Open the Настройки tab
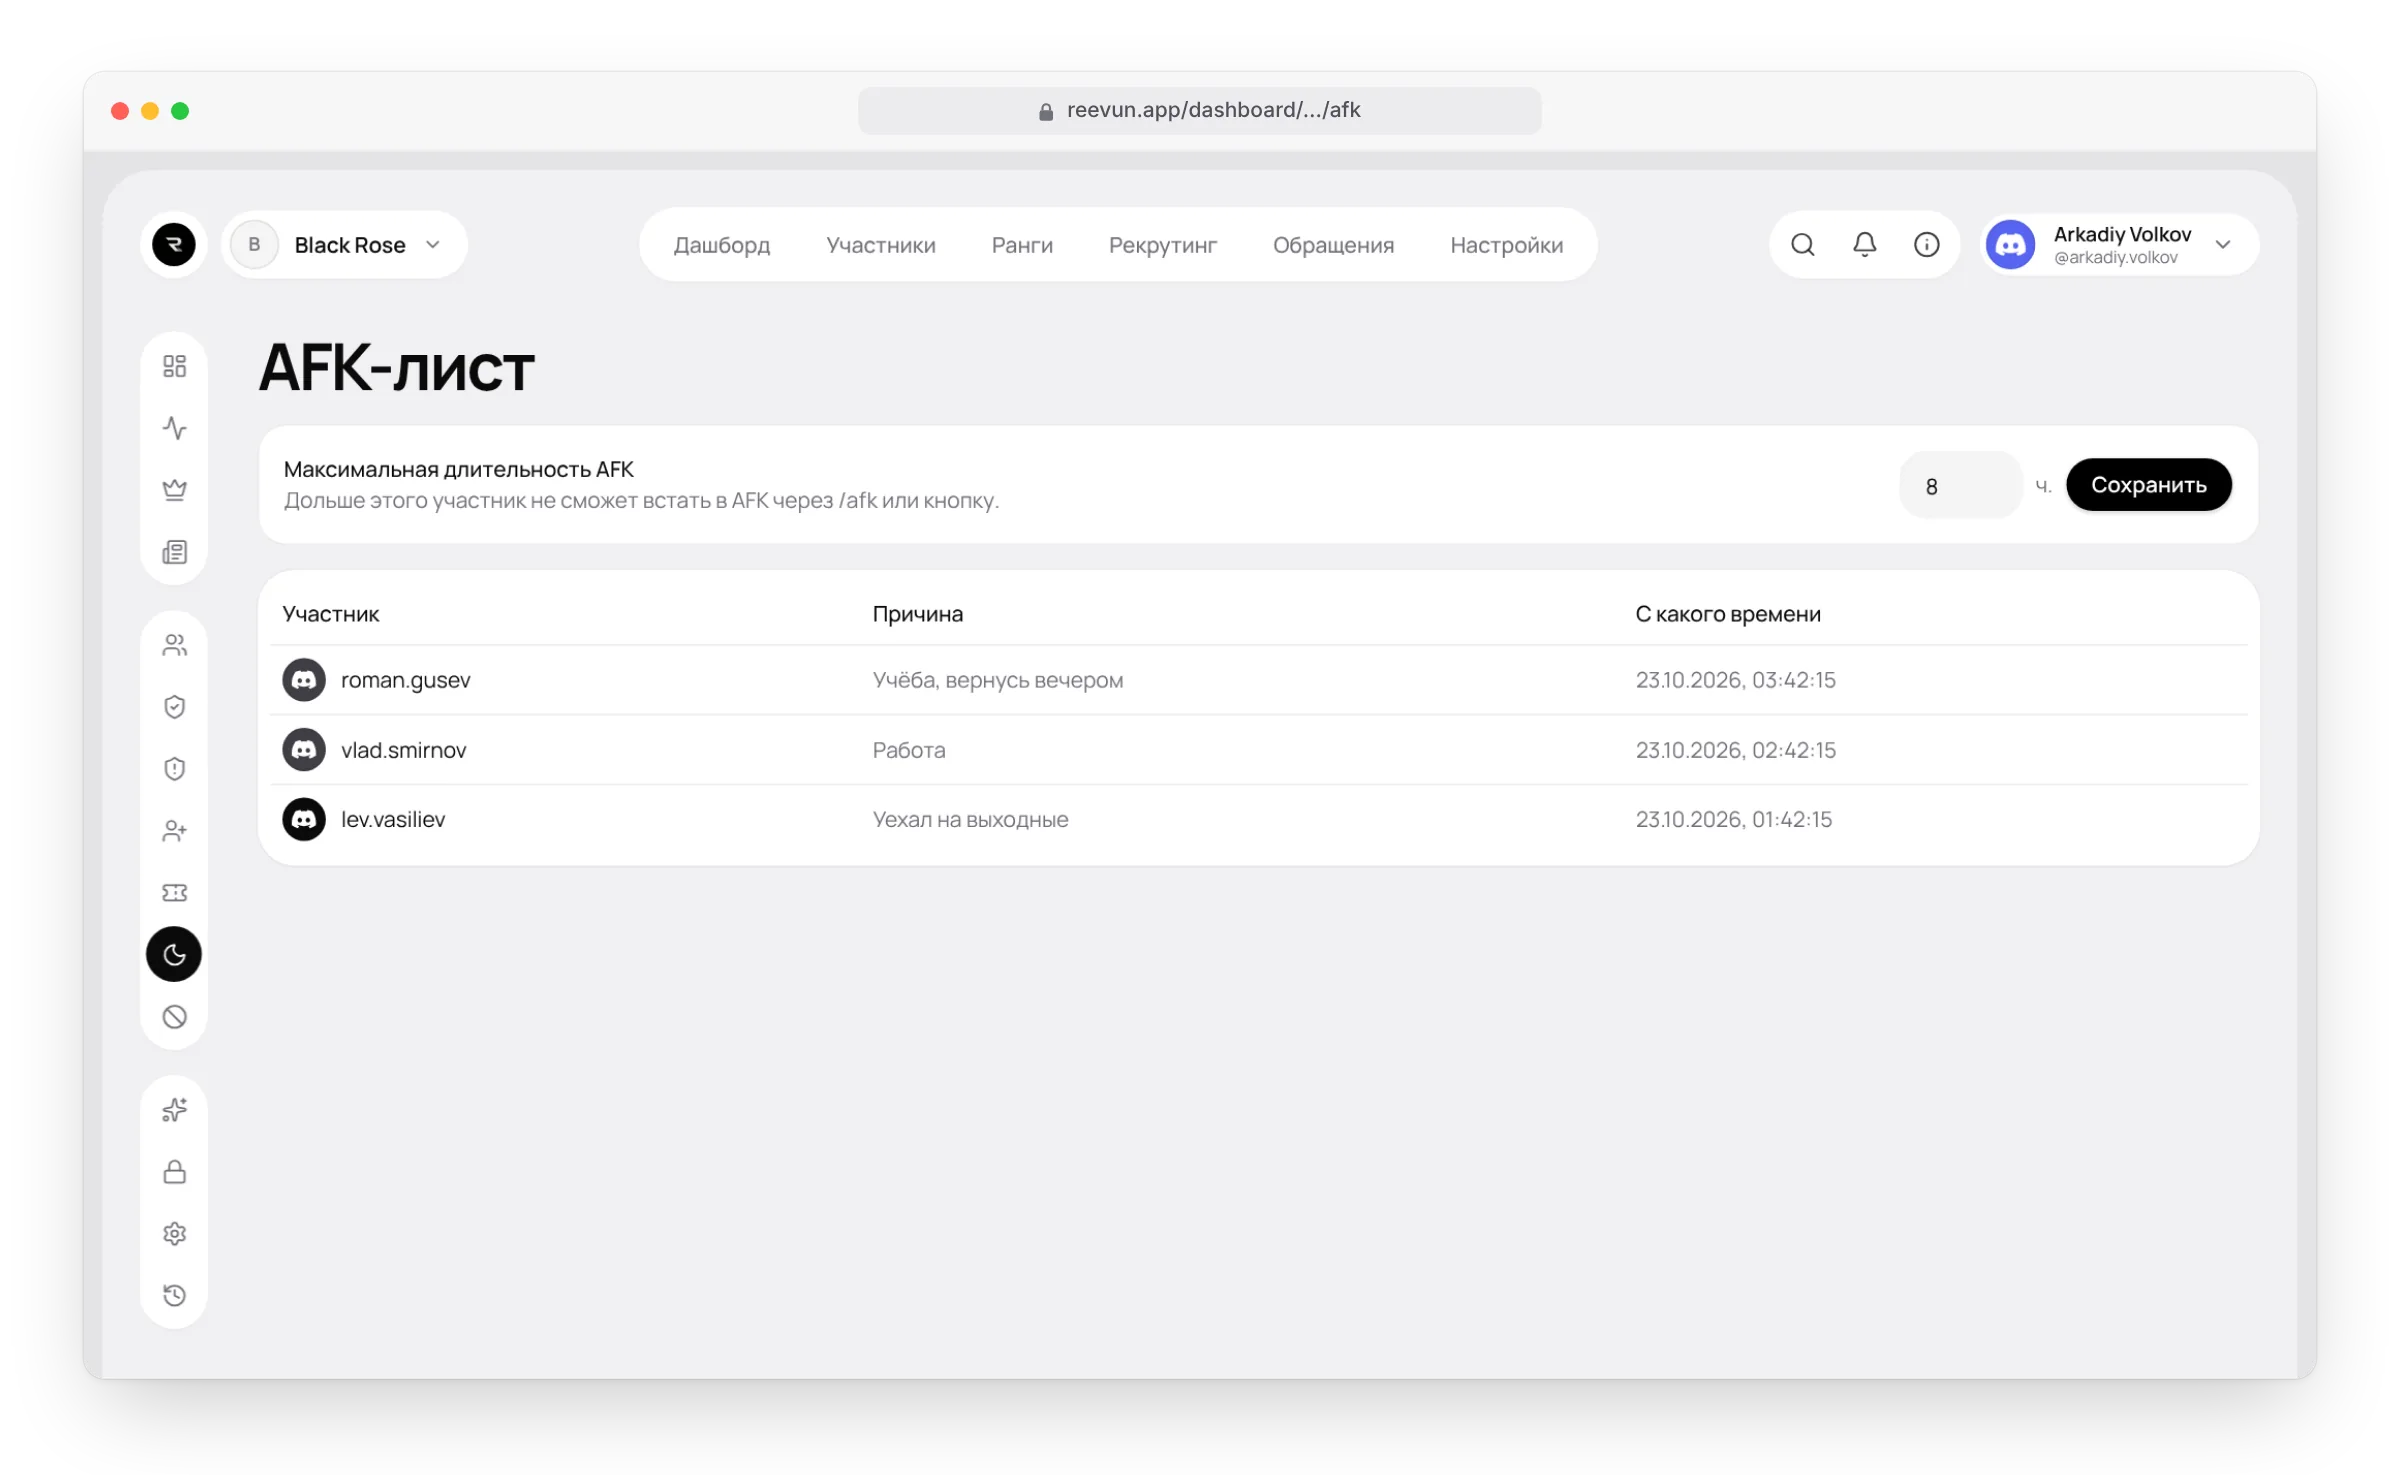The image size is (2400, 1475). [x=1506, y=245]
